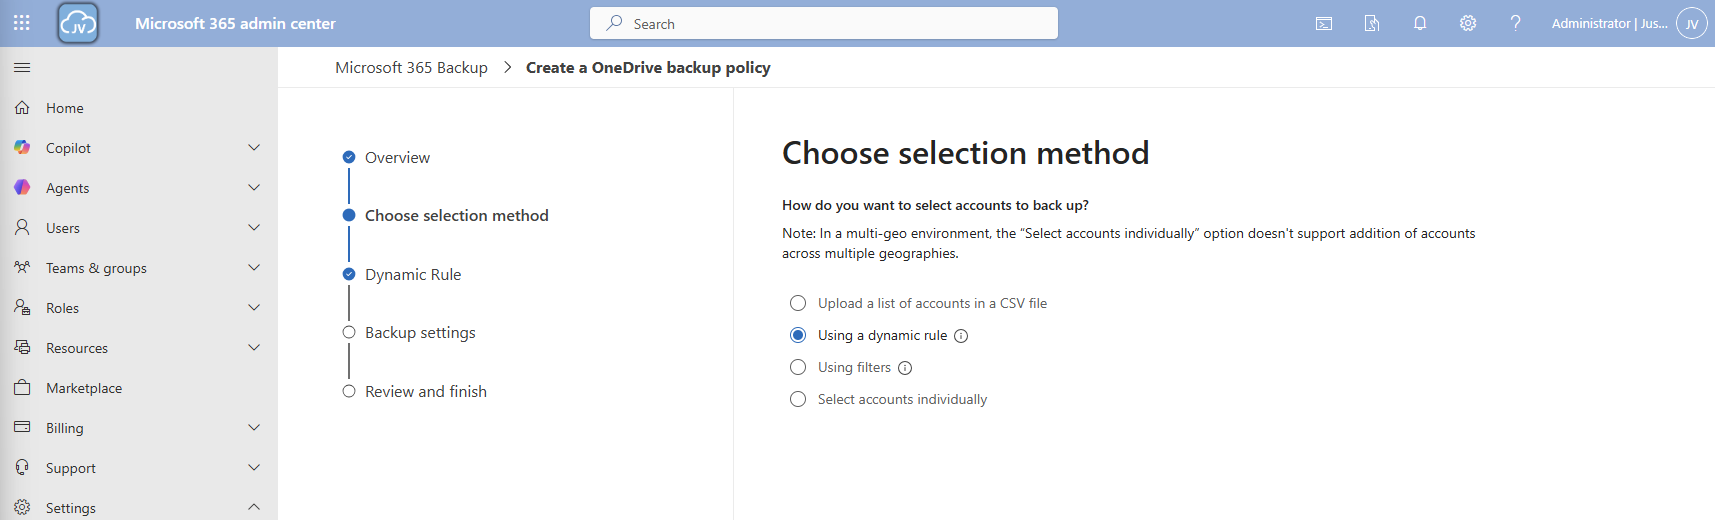The width and height of the screenshot is (1715, 520).
Task: Navigate to Microsoft 365 Backup breadcrumb
Action: [411, 68]
